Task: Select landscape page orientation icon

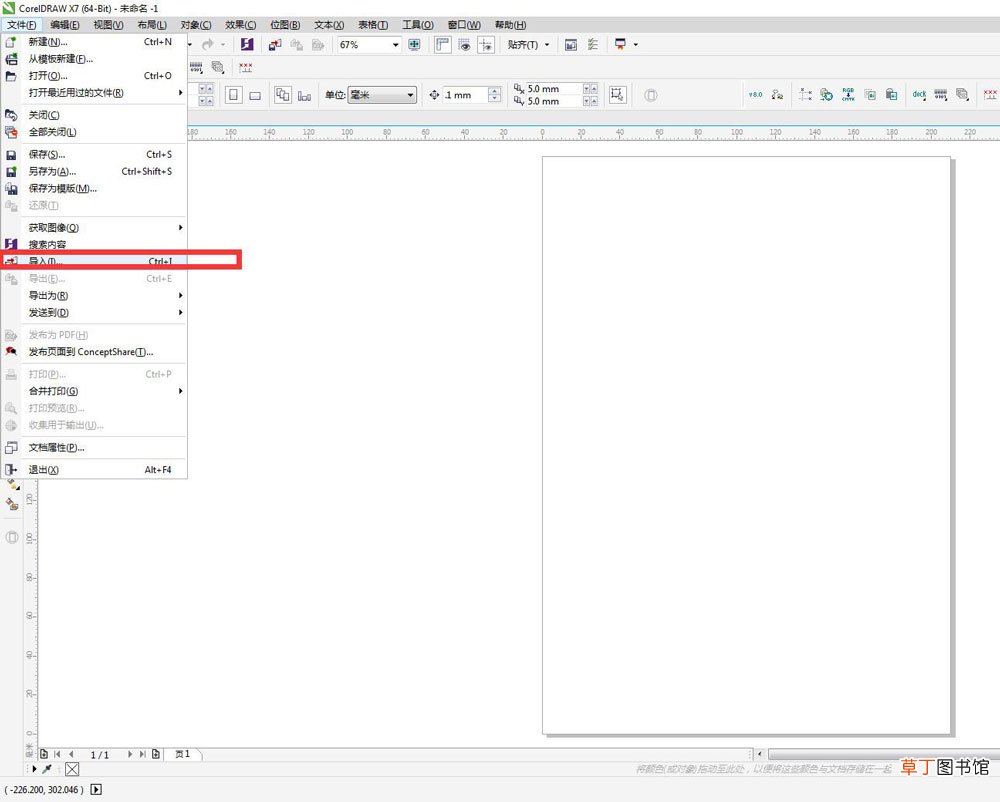Action: pos(255,96)
